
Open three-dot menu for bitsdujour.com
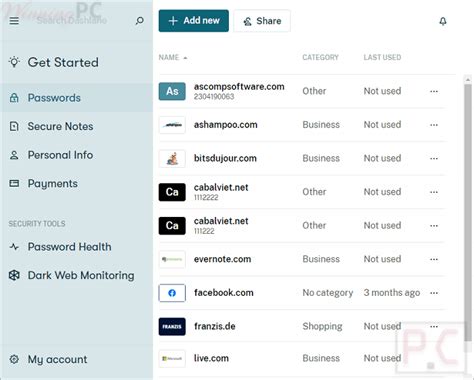(x=434, y=159)
